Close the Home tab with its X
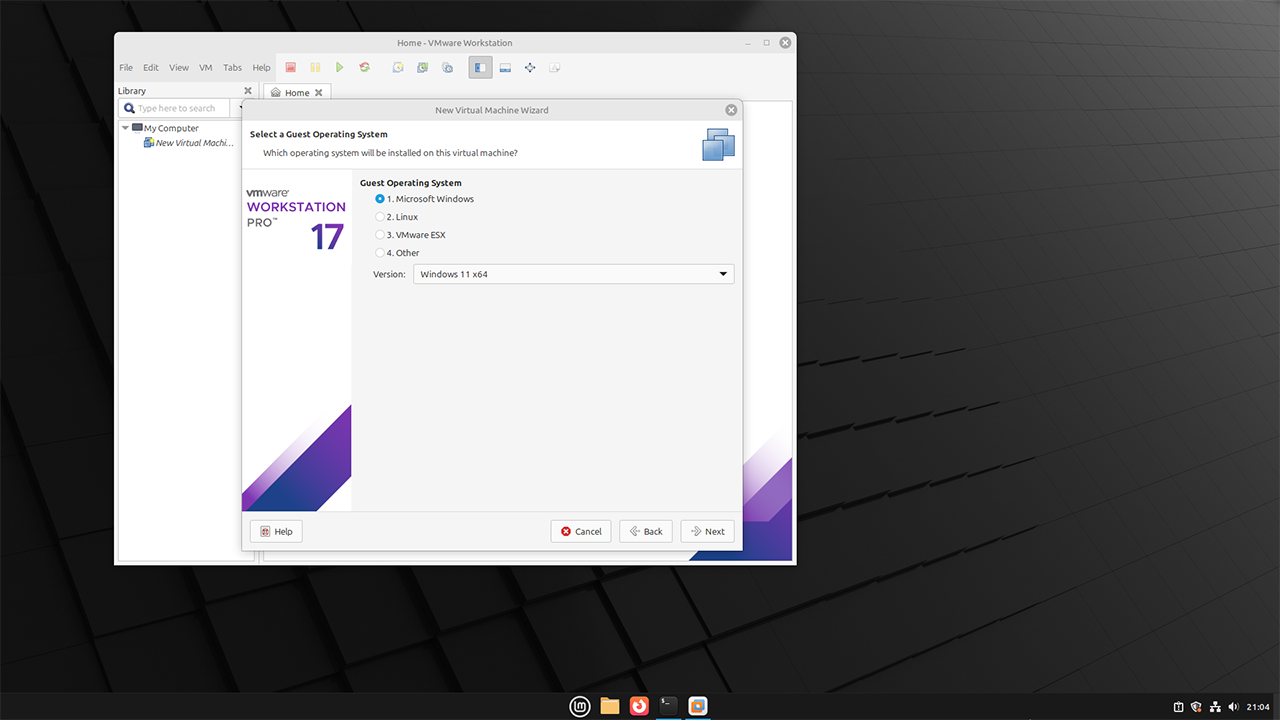Screen dimensions: 1280x720 pos(319,93)
